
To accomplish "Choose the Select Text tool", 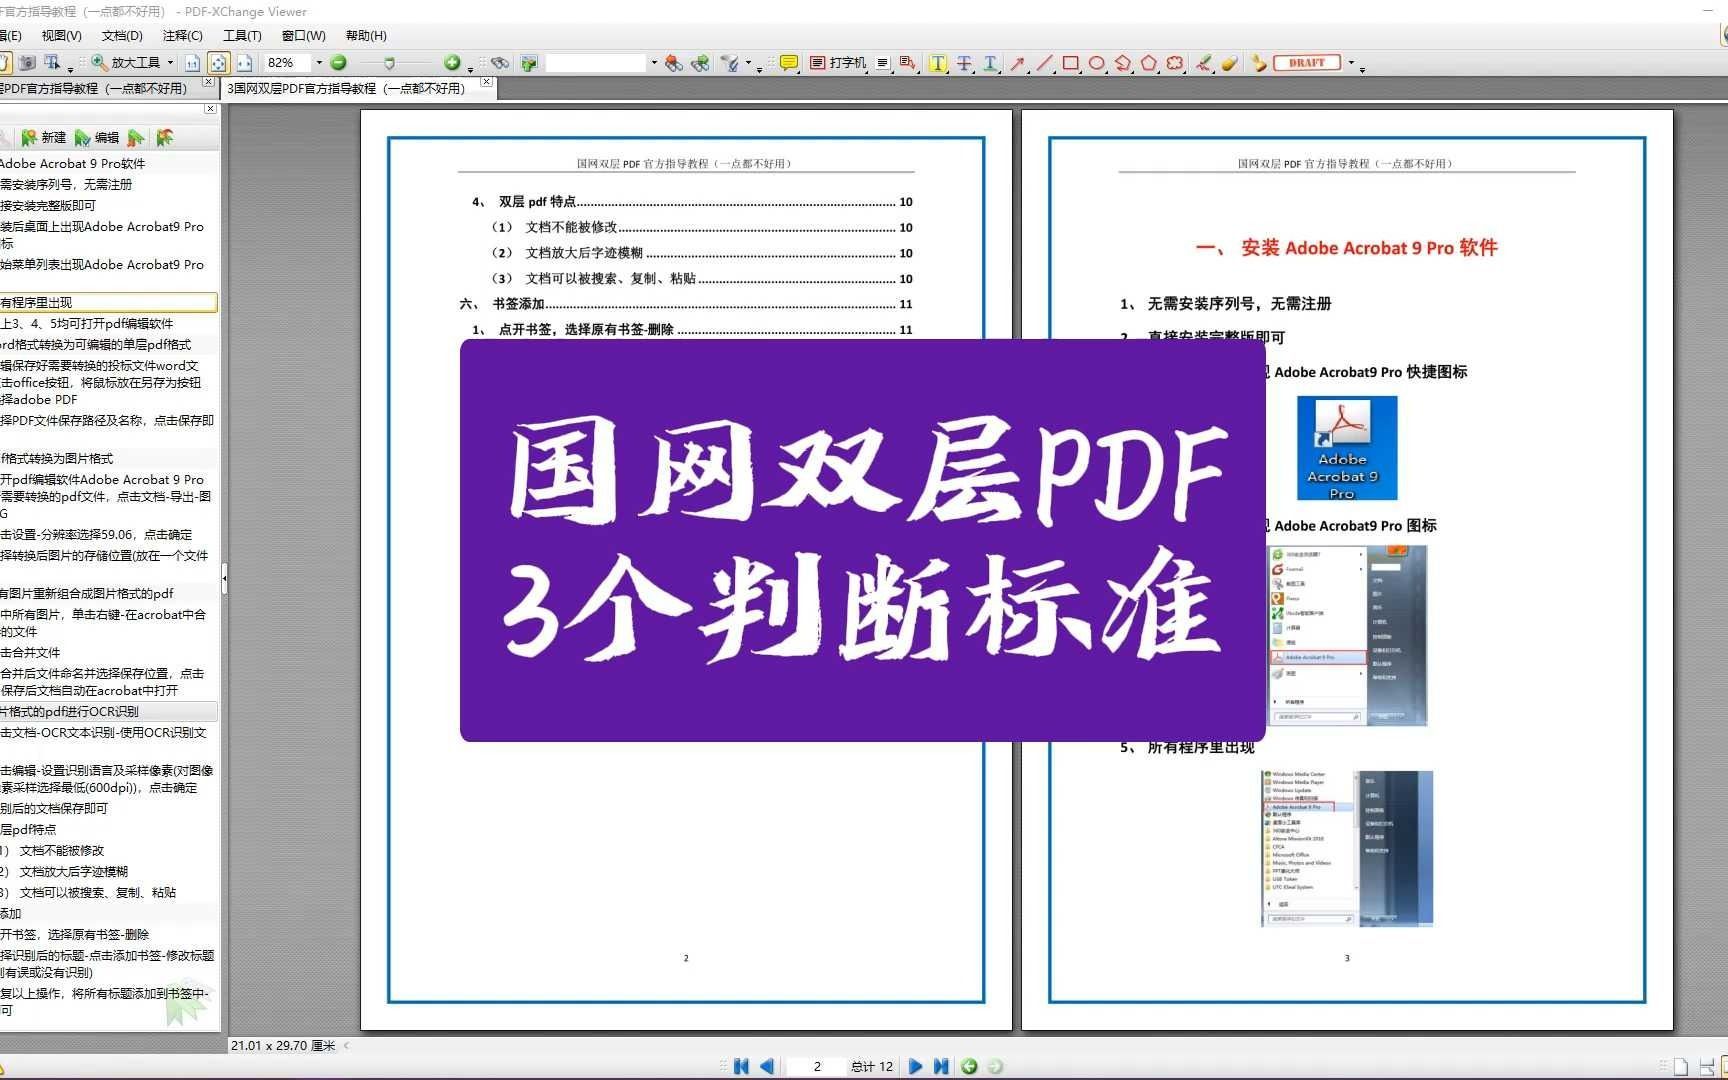I will click(x=52, y=63).
